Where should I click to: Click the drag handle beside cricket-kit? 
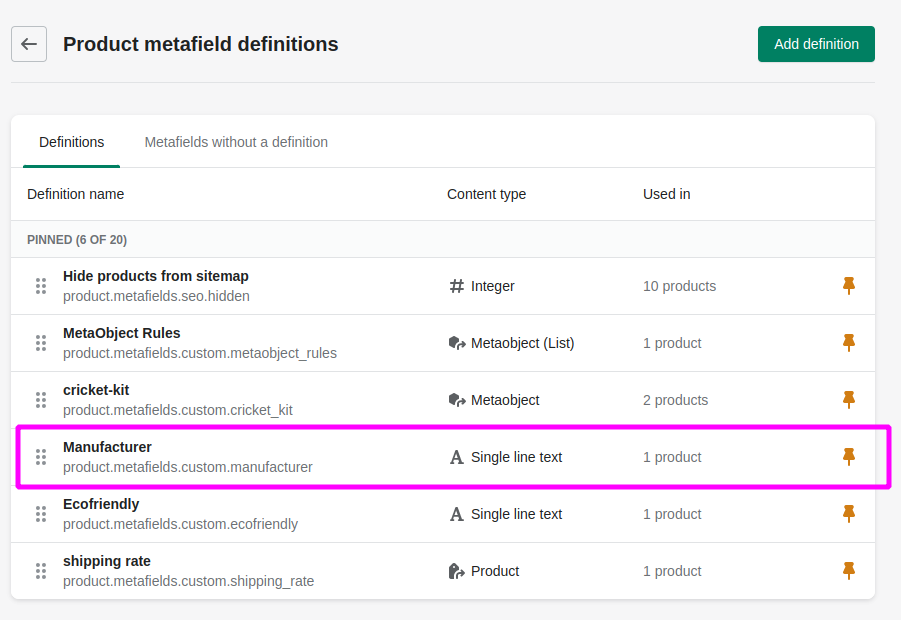click(41, 400)
